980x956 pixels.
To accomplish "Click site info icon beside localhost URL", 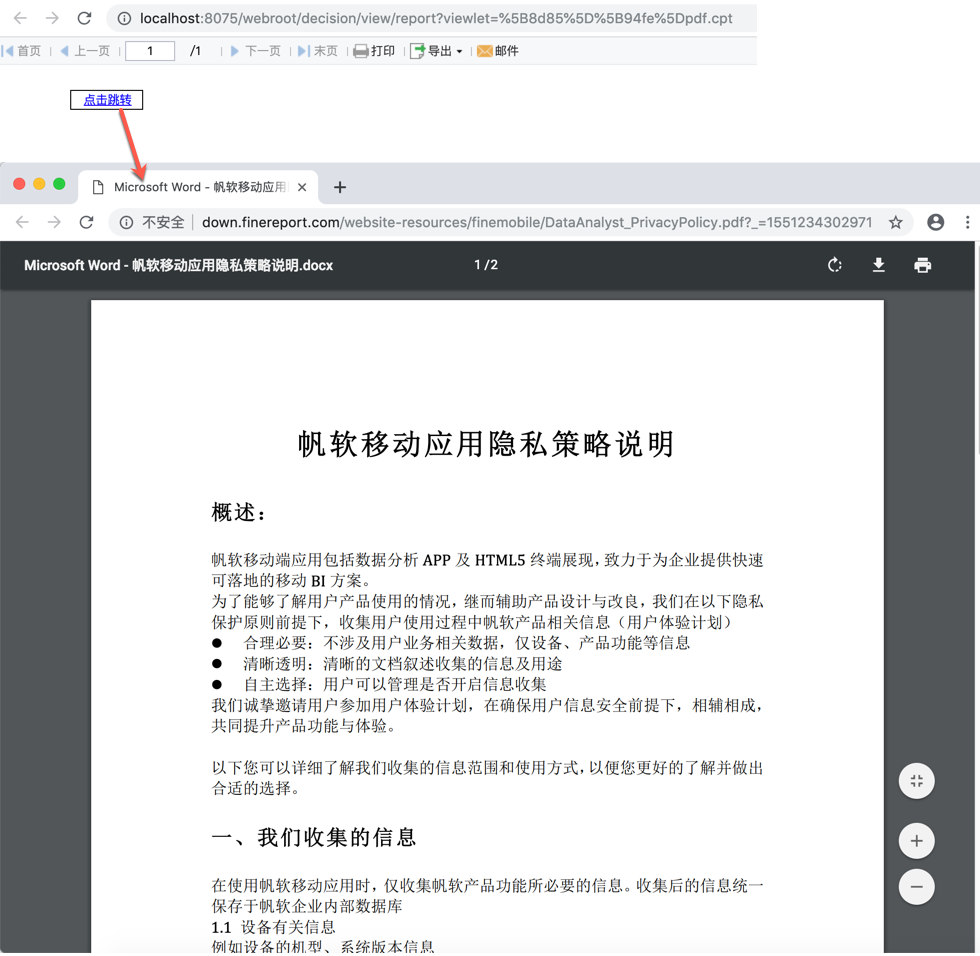I will click(124, 19).
